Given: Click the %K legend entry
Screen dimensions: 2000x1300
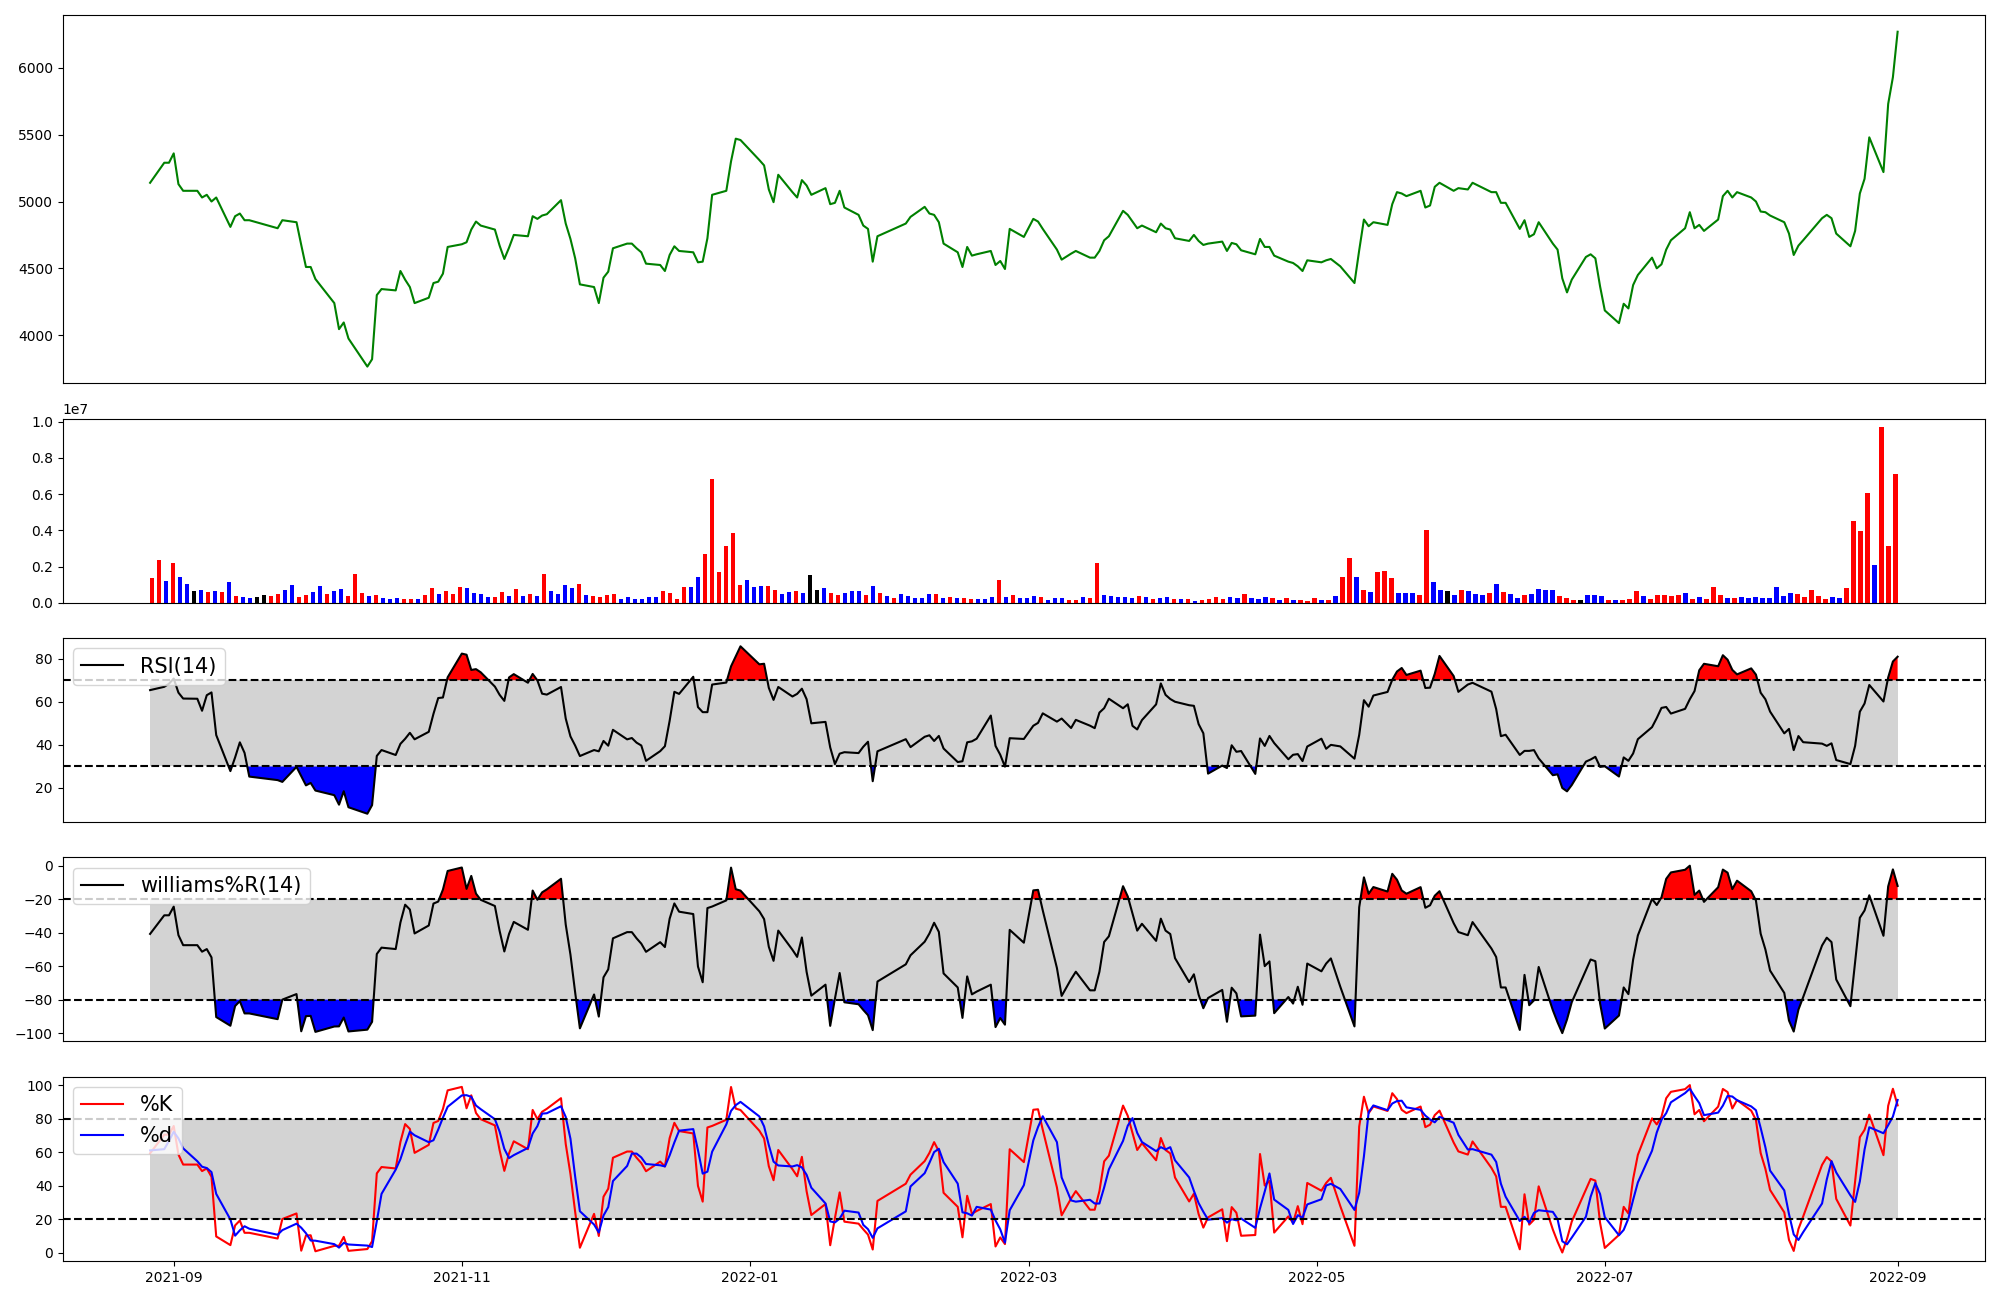Looking at the screenshot, I should [156, 1104].
